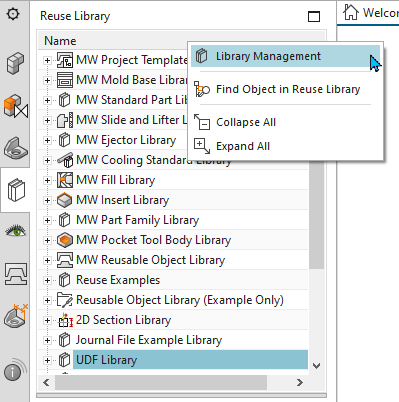Open the Assembly Navigator sidebar tab
This screenshot has width=399, height=402.
coord(16,106)
